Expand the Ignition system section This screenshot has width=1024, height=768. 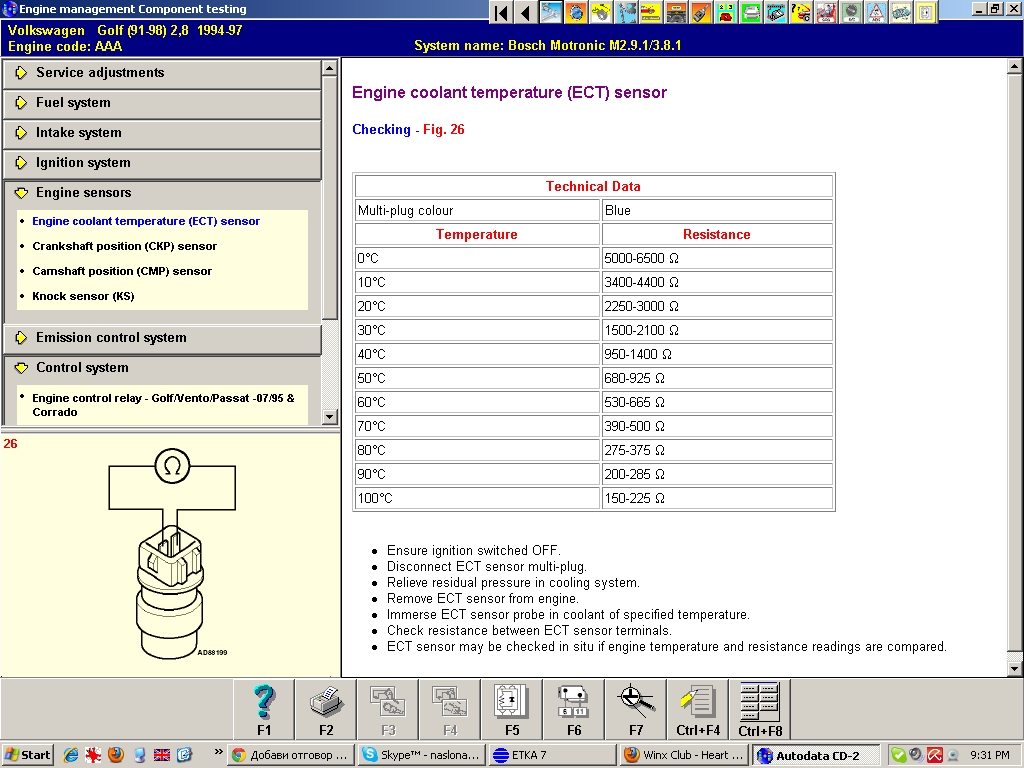click(83, 163)
